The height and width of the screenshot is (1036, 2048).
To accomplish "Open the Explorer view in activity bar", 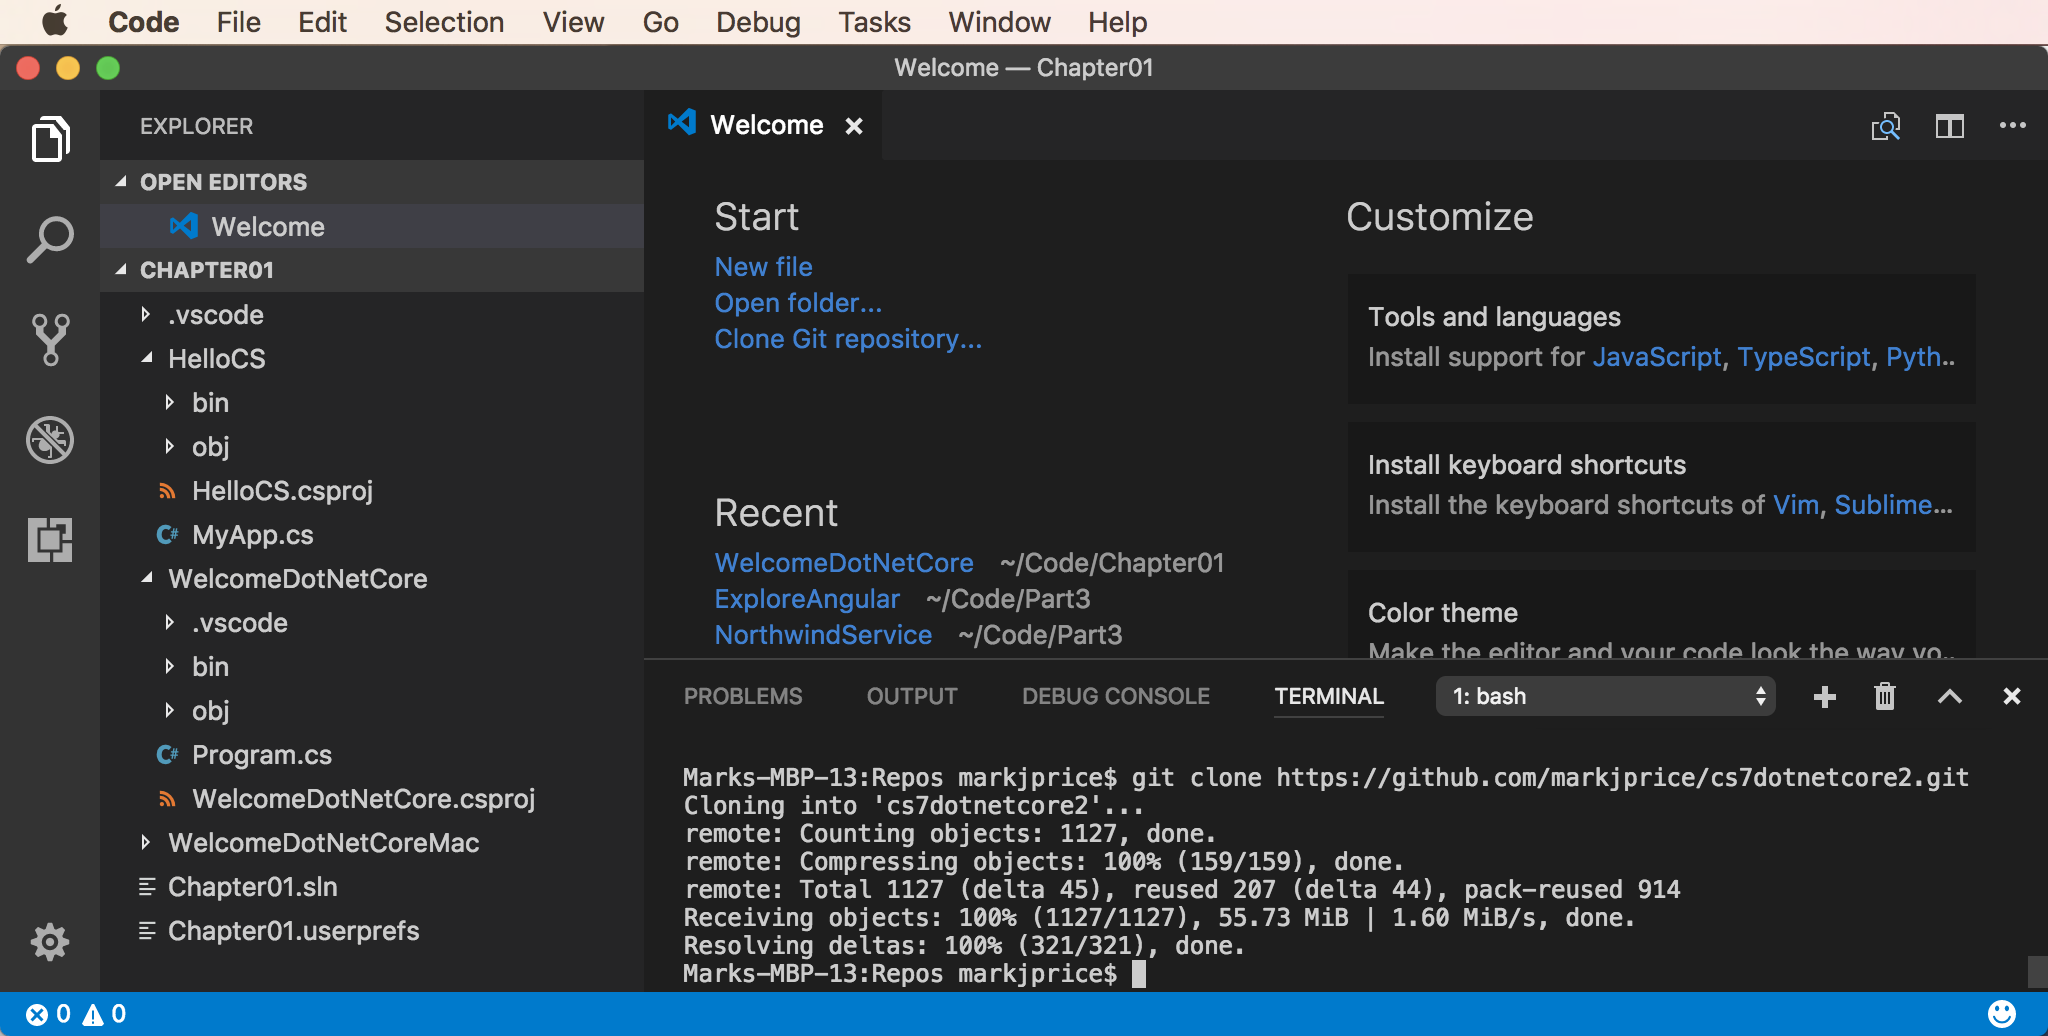I will coord(50,139).
